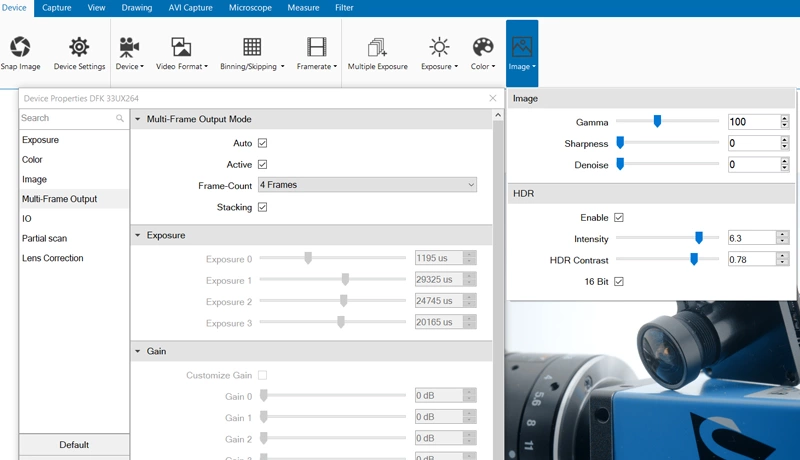Click the Gamma slider handle
This screenshot has height=460, width=800.
tap(657, 121)
